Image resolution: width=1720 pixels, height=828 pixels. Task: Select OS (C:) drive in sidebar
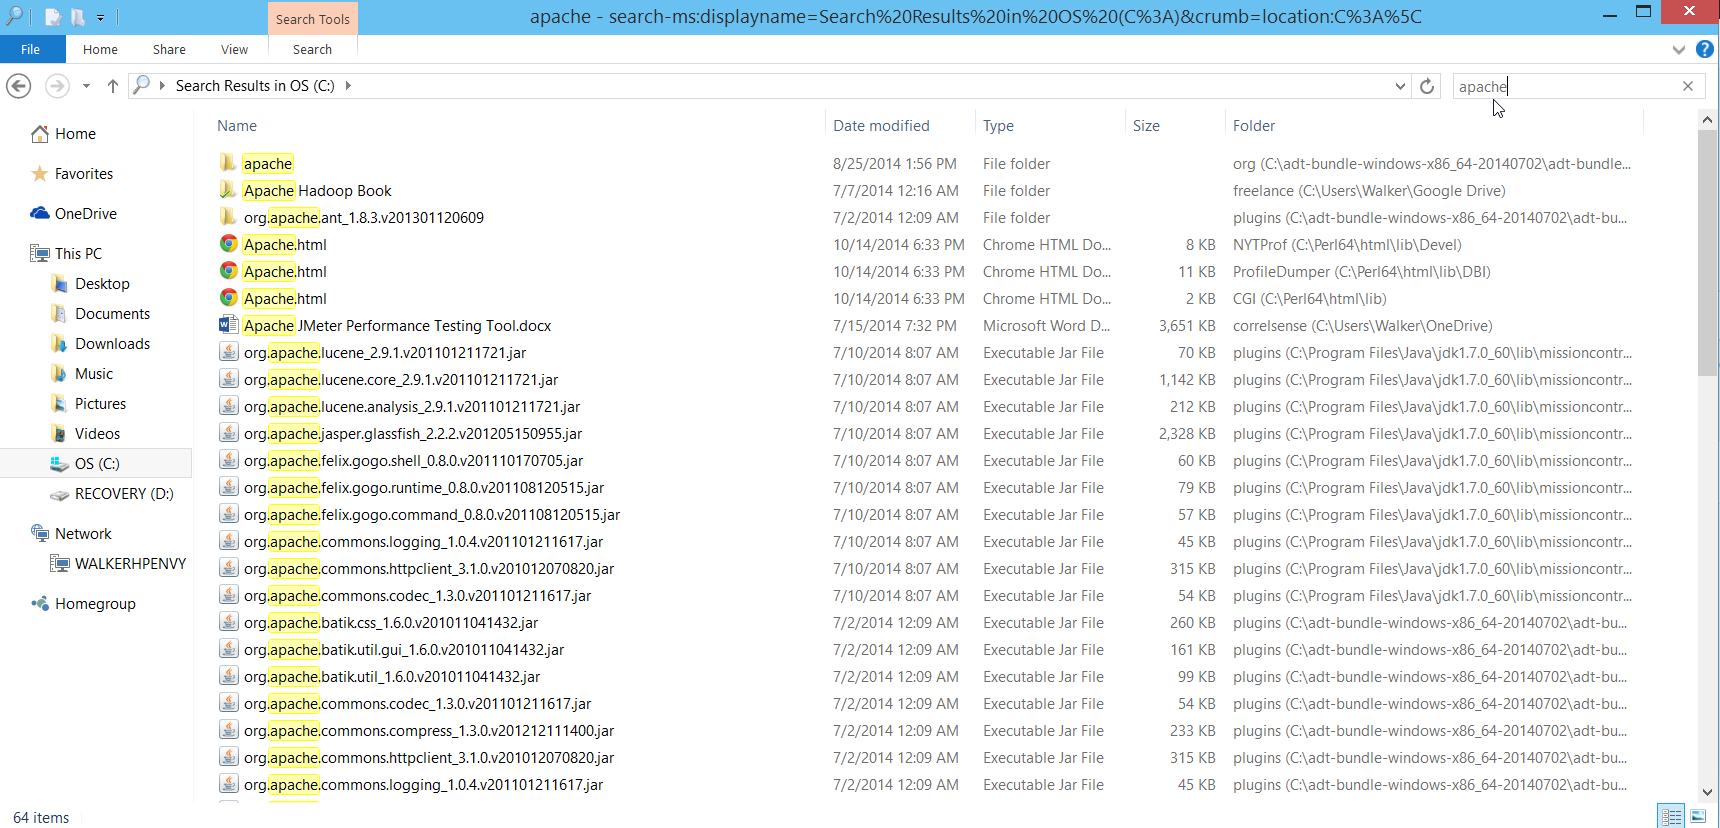[x=97, y=464]
